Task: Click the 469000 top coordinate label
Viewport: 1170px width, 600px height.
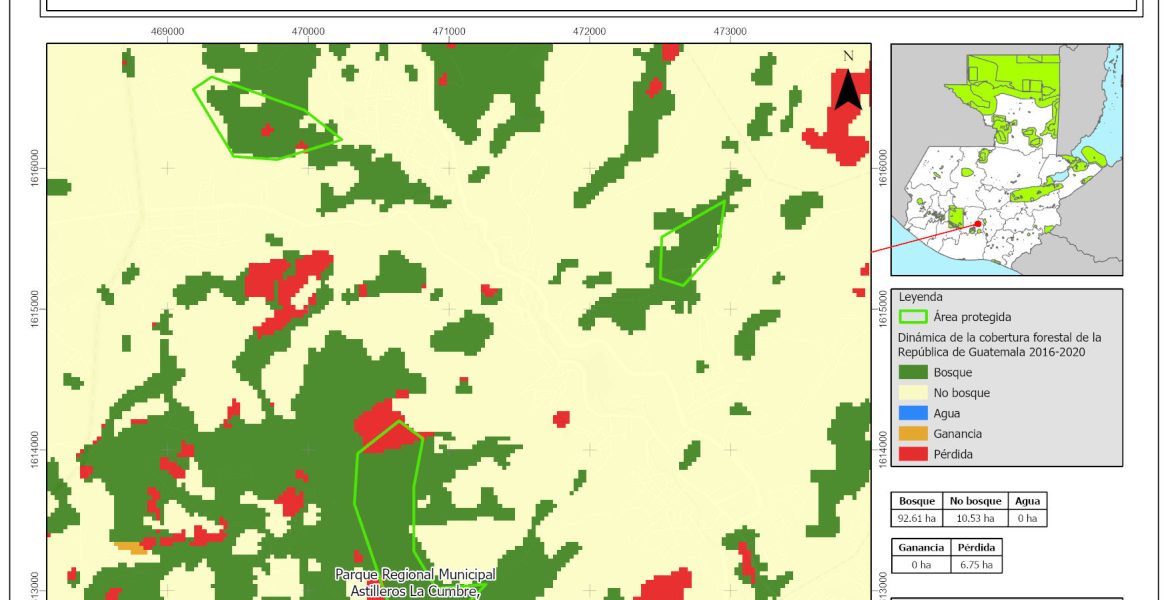Action: (x=167, y=32)
